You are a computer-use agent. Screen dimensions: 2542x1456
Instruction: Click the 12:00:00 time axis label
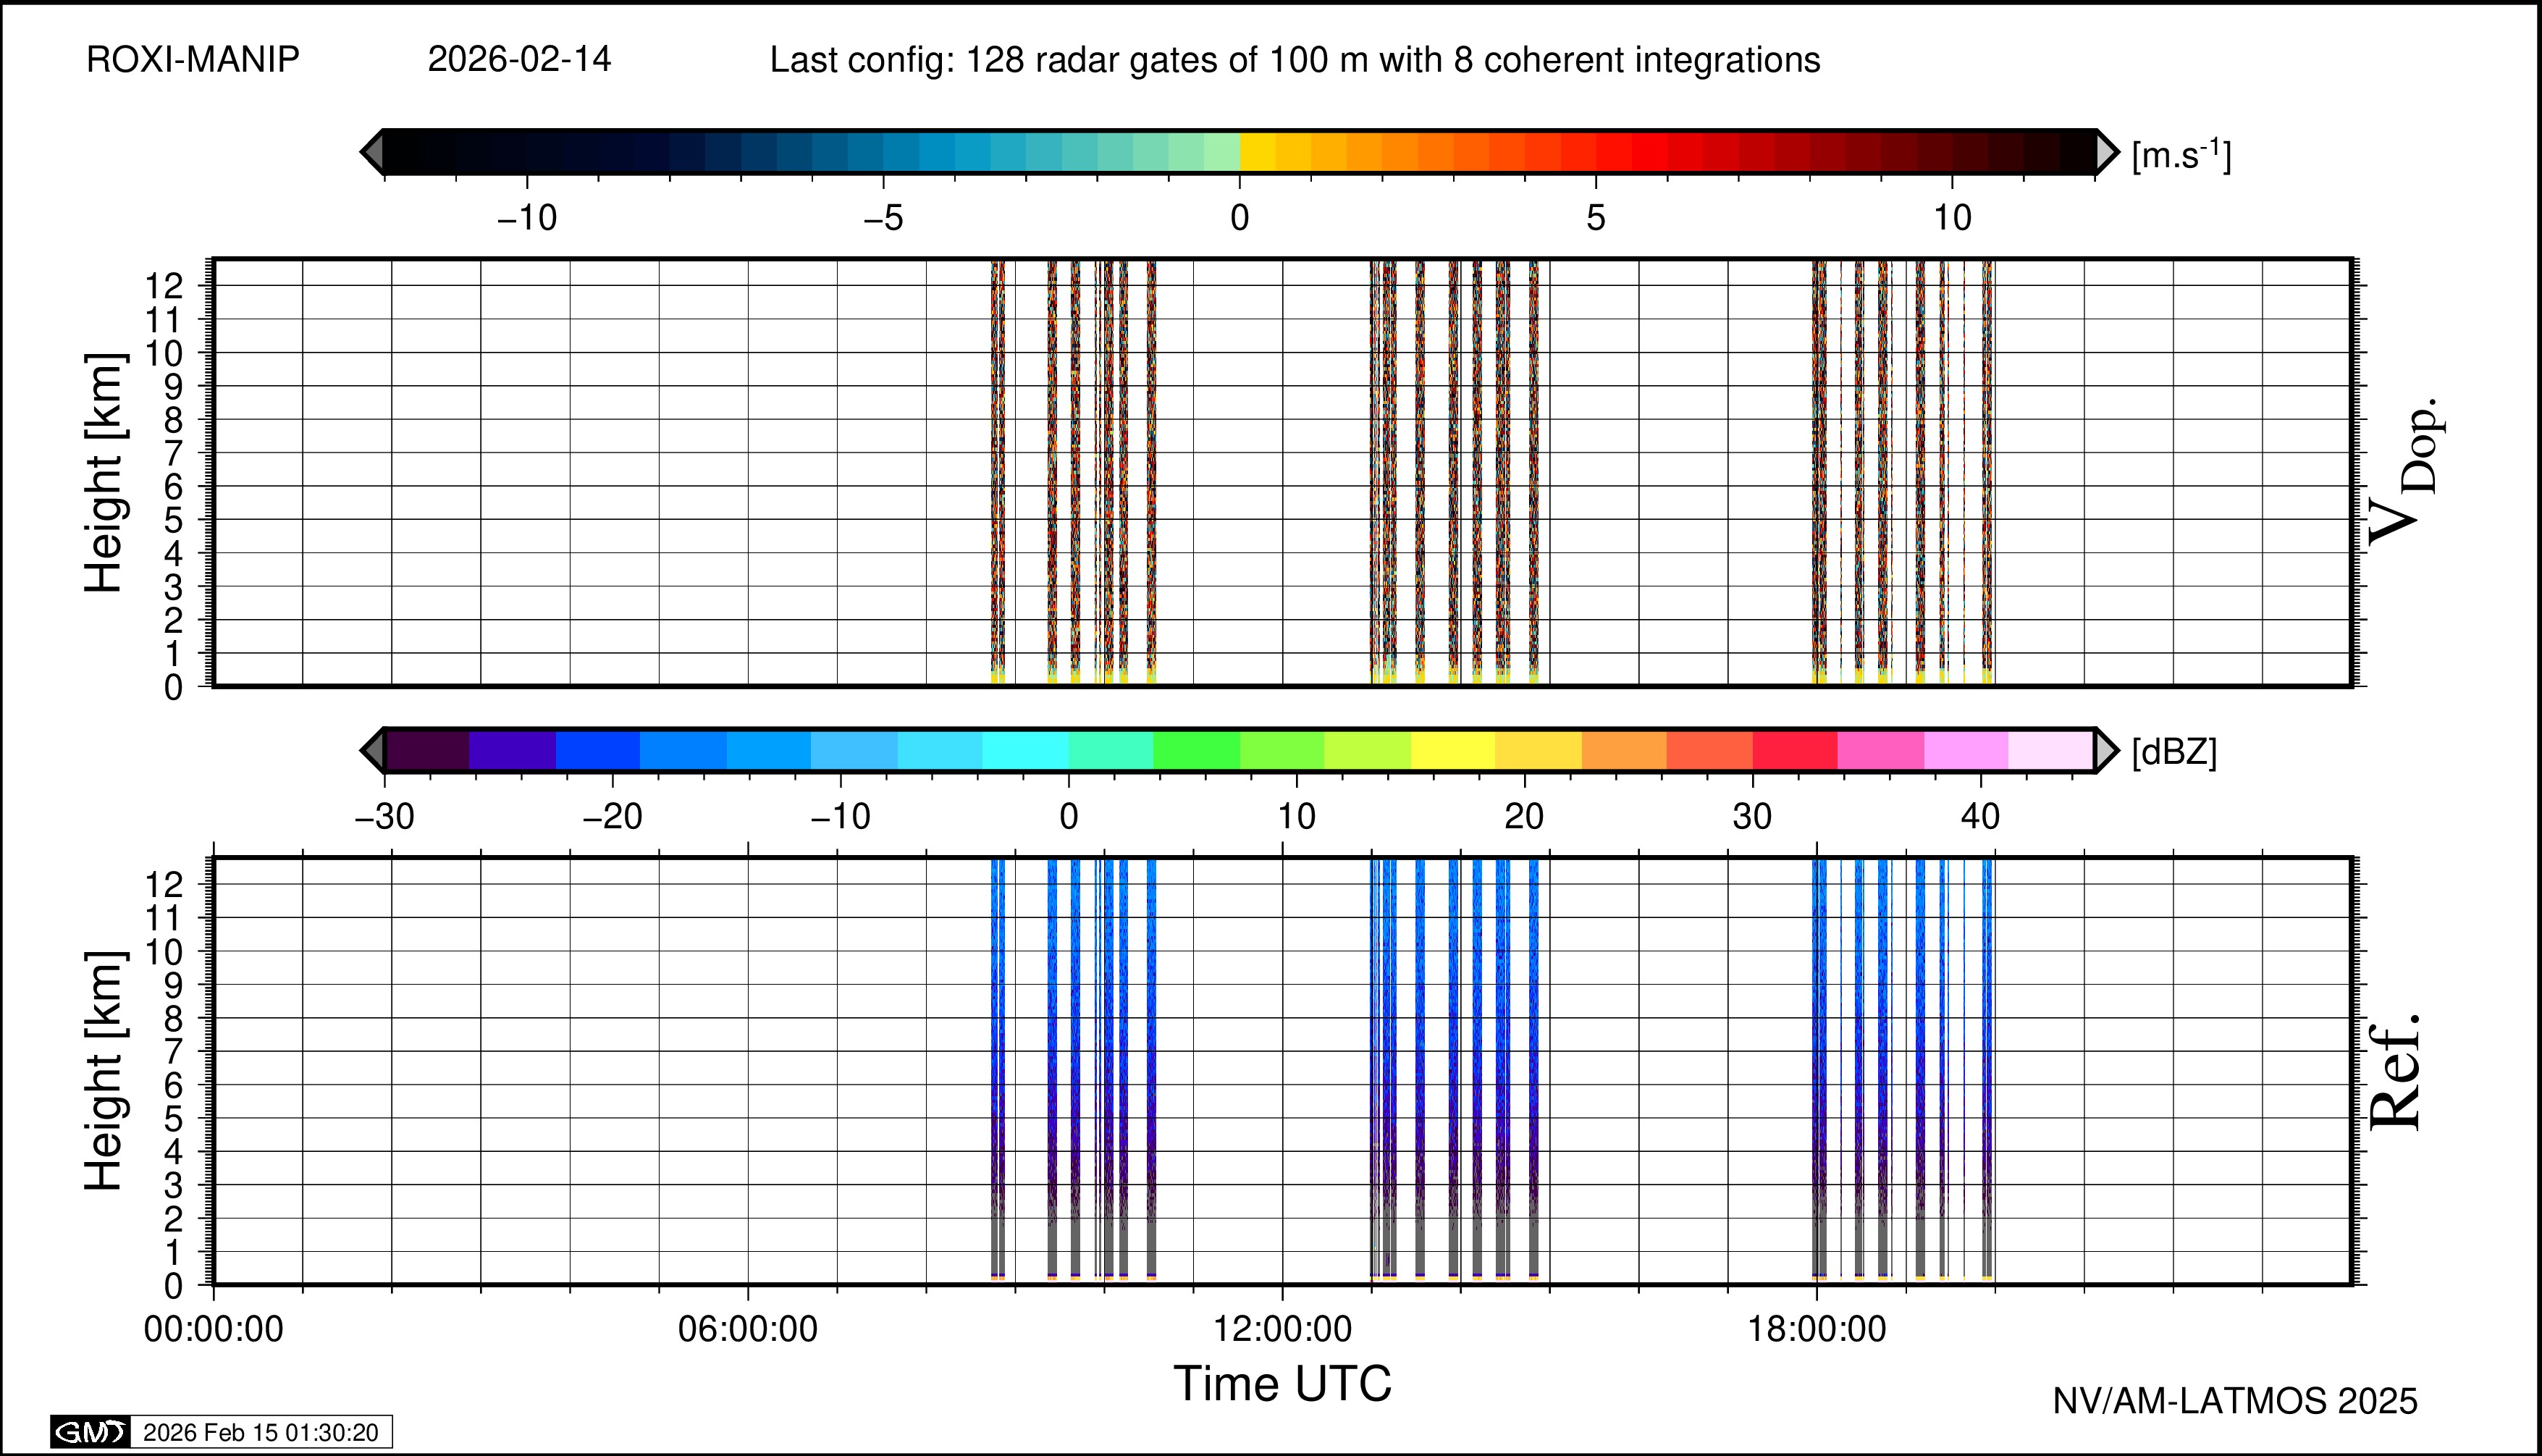click(1282, 1329)
